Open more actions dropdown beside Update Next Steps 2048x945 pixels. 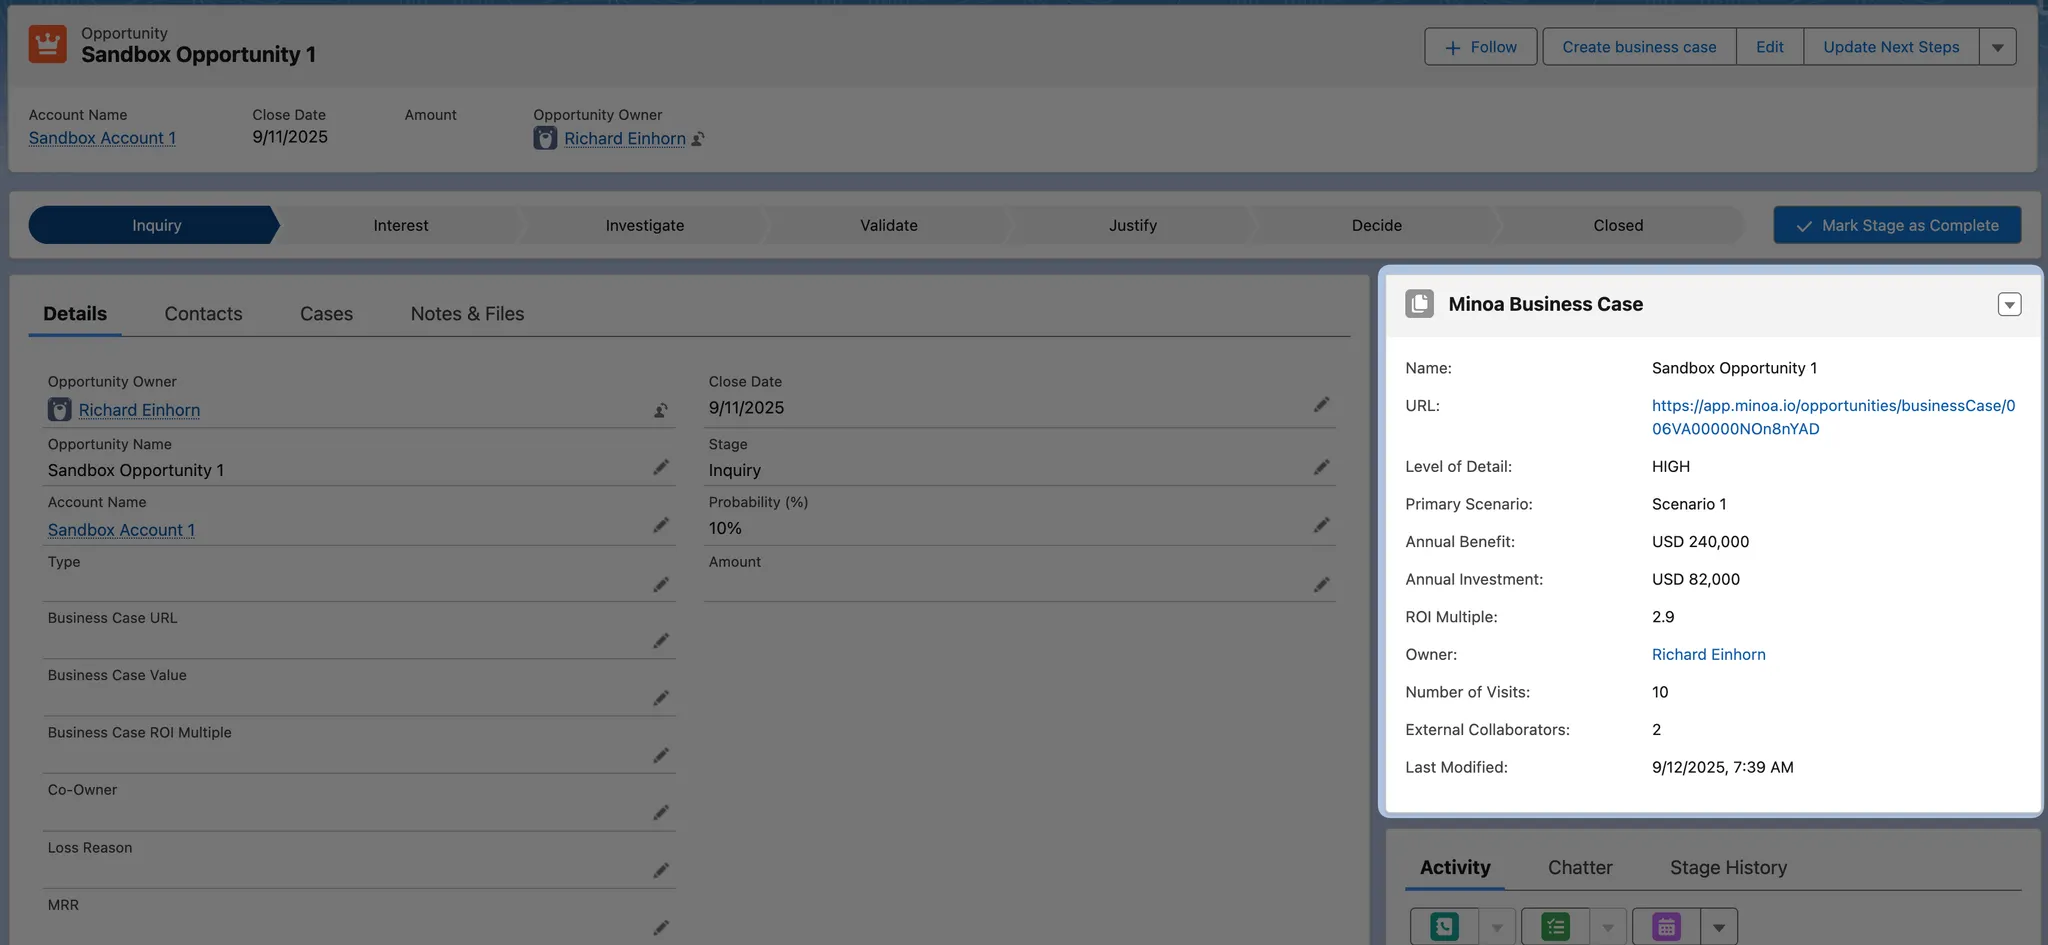[x=1998, y=47]
